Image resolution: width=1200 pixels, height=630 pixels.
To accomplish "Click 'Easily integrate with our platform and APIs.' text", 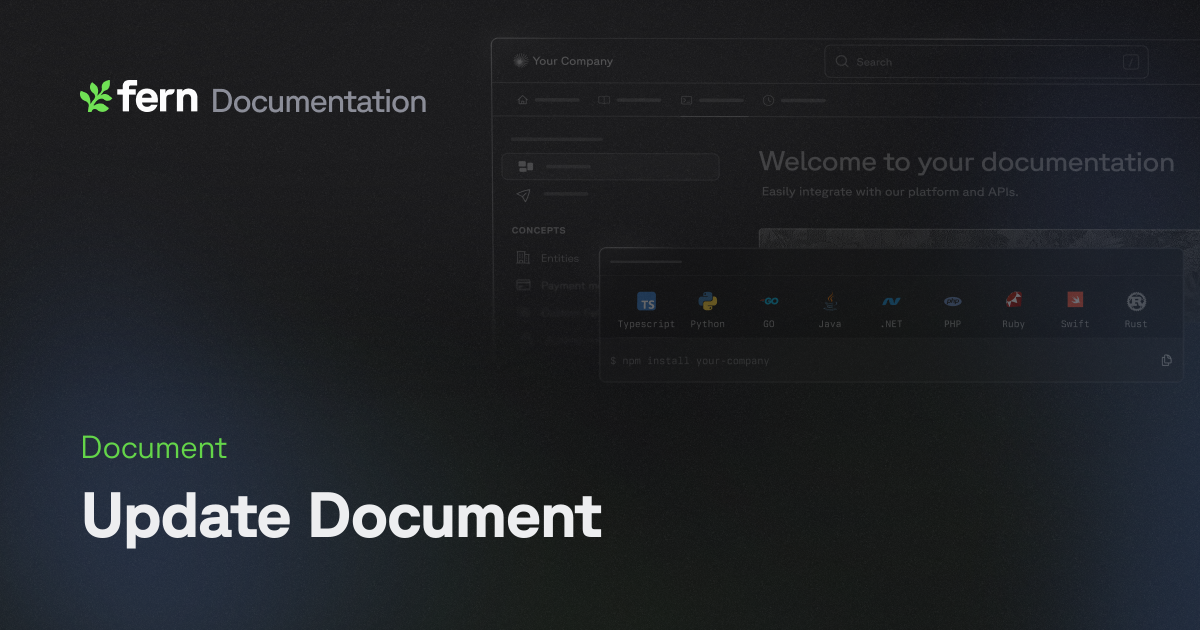I will (x=890, y=191).
